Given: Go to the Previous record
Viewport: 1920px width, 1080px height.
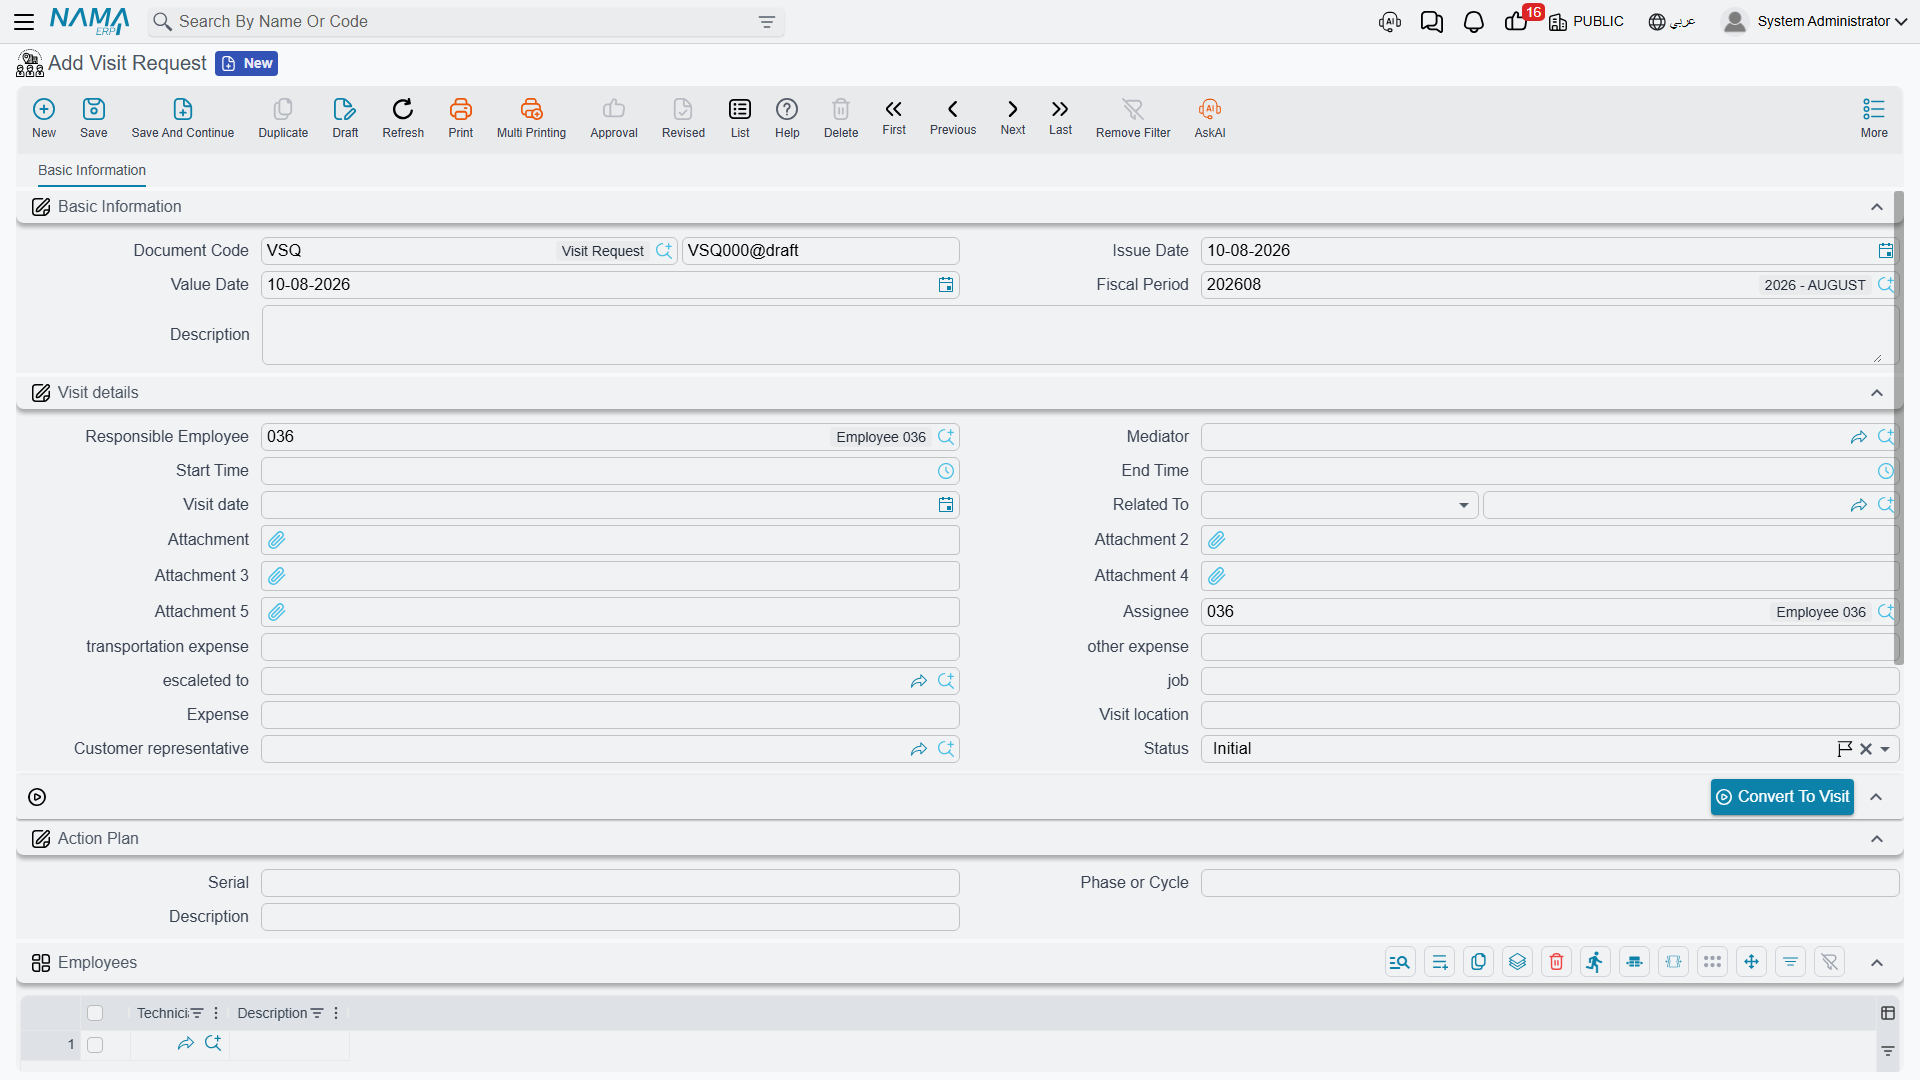Looking at the screenshot, I should pyautogui.click(x=953, y=117).
